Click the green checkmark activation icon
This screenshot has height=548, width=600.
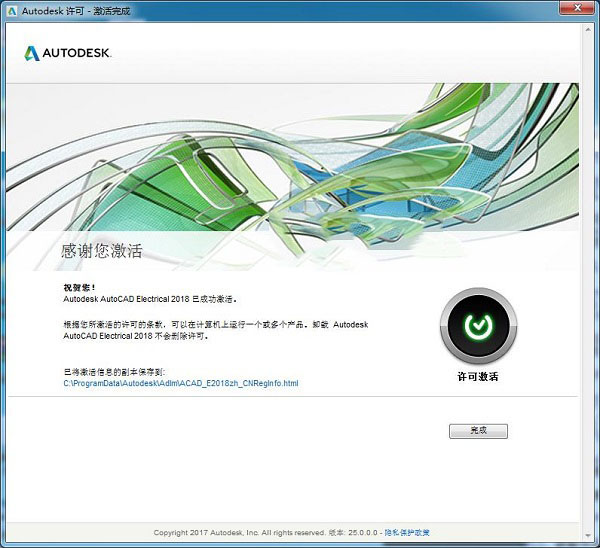click(478, 328)
